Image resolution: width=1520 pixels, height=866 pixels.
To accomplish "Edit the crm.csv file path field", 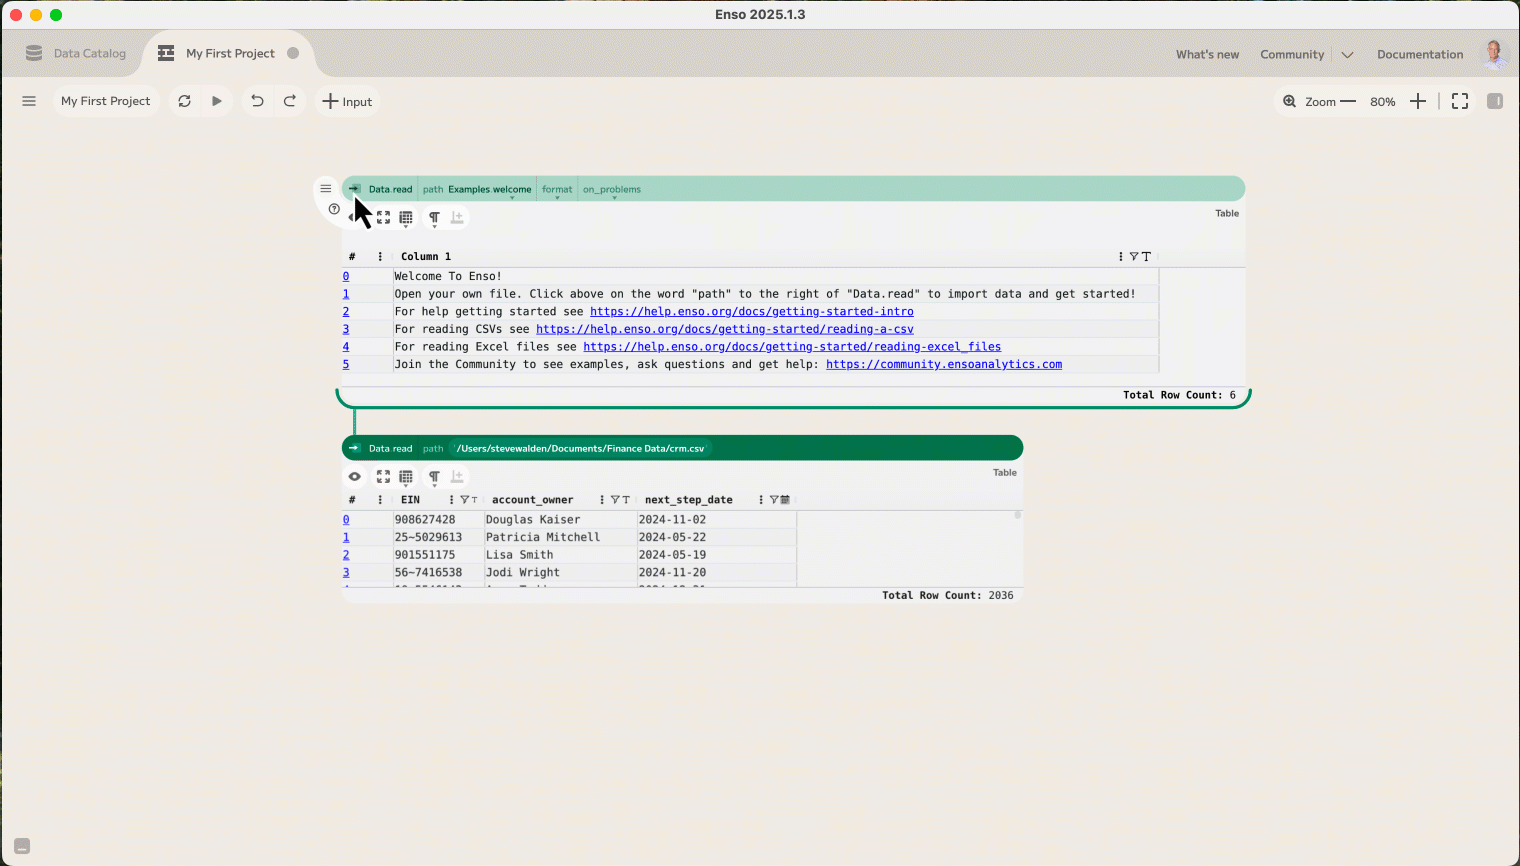I will click(580, 448).
